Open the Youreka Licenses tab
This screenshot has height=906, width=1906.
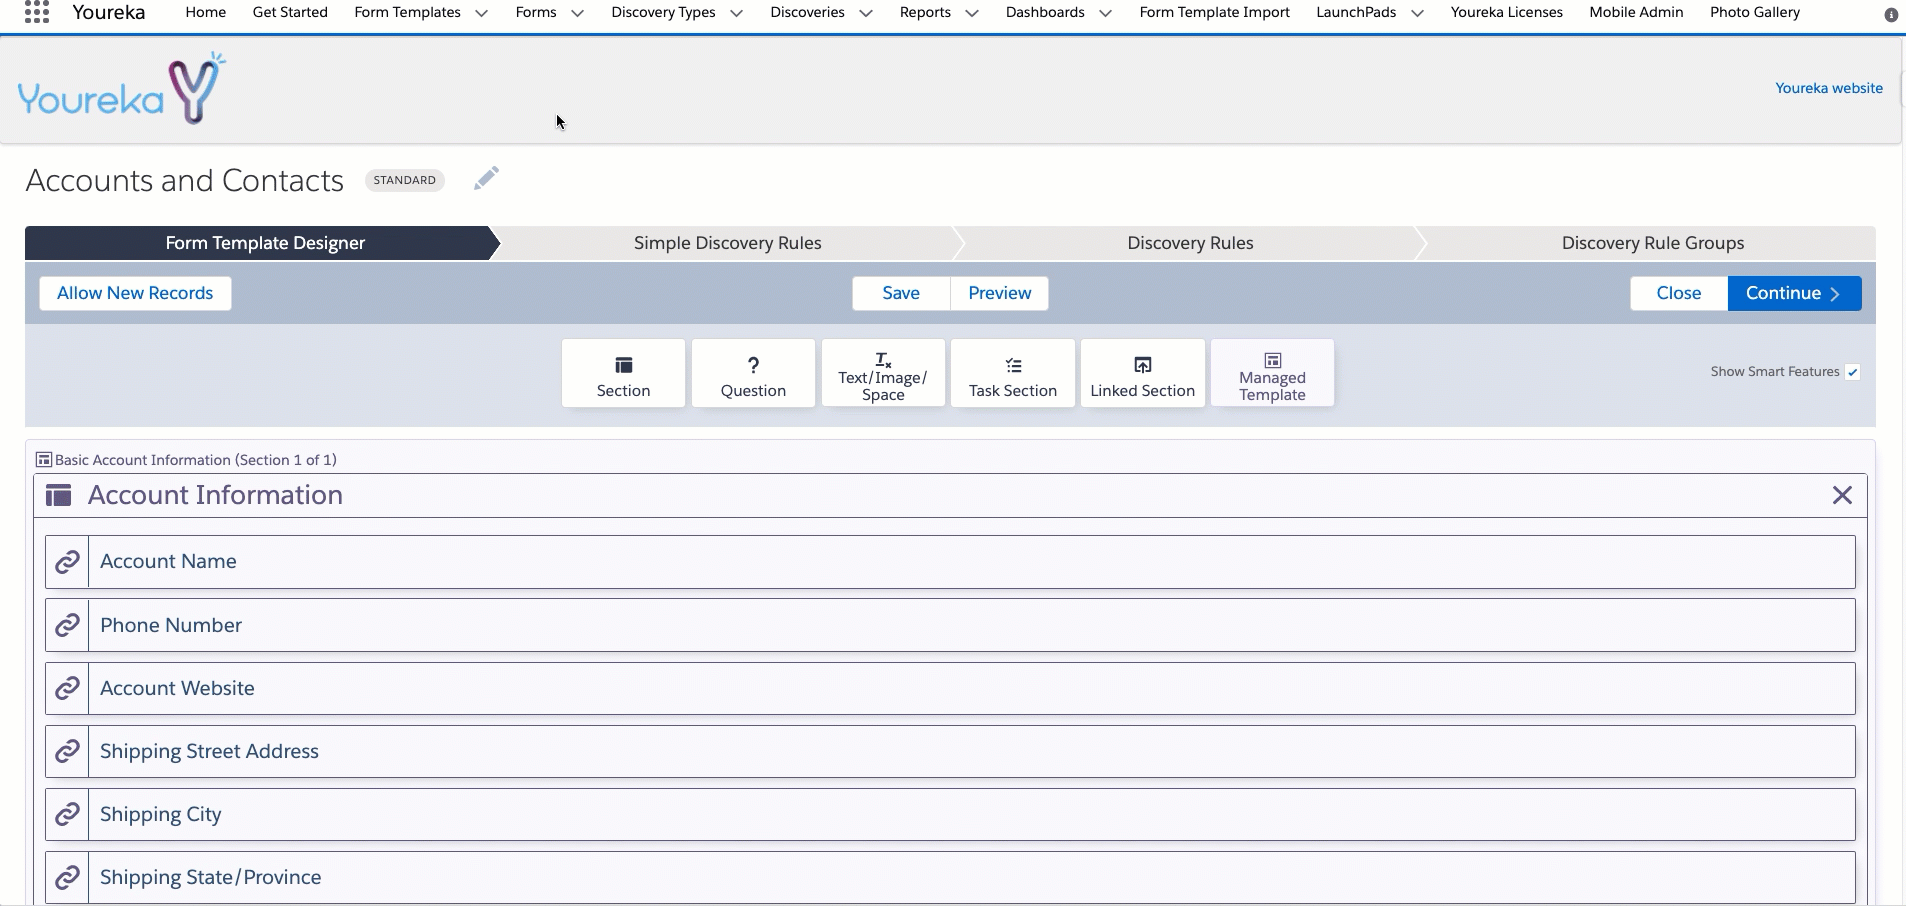[x=1507, y=12]
